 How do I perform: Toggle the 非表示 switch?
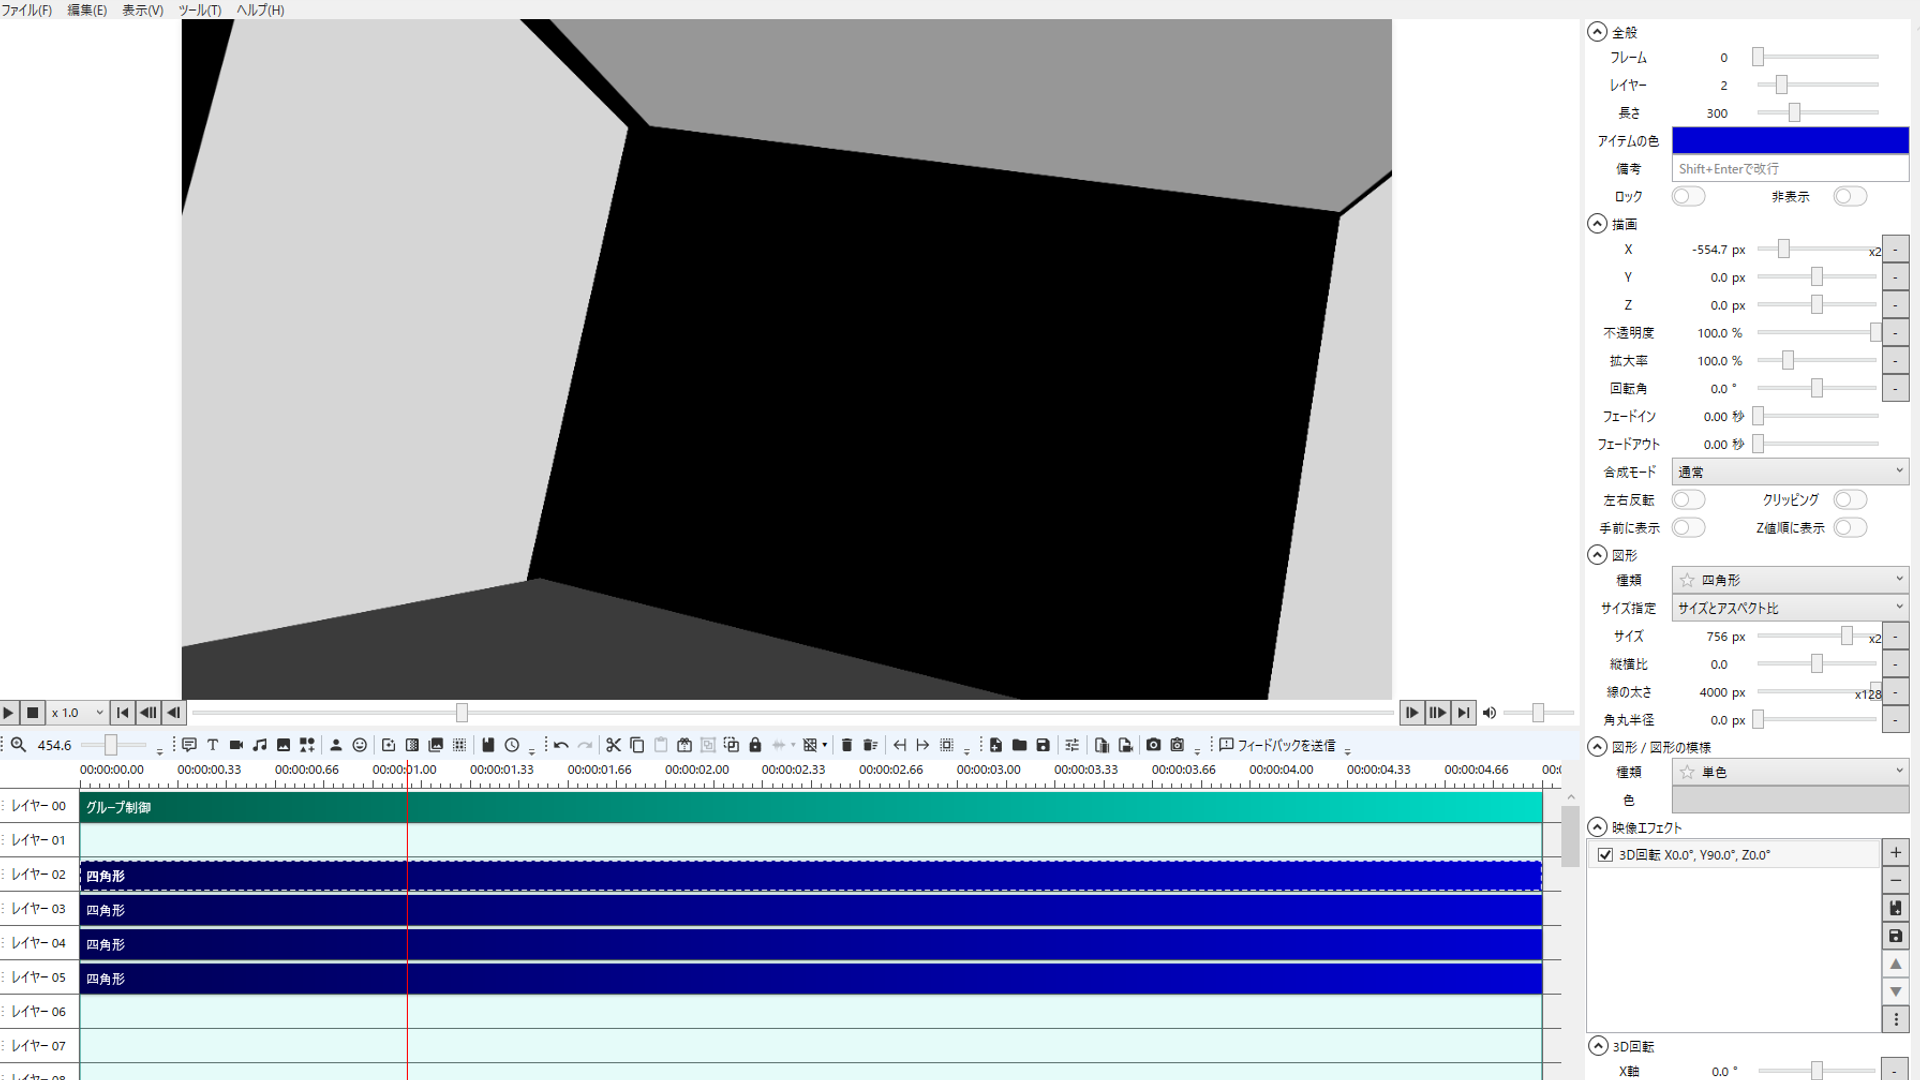click(1850, 197)
